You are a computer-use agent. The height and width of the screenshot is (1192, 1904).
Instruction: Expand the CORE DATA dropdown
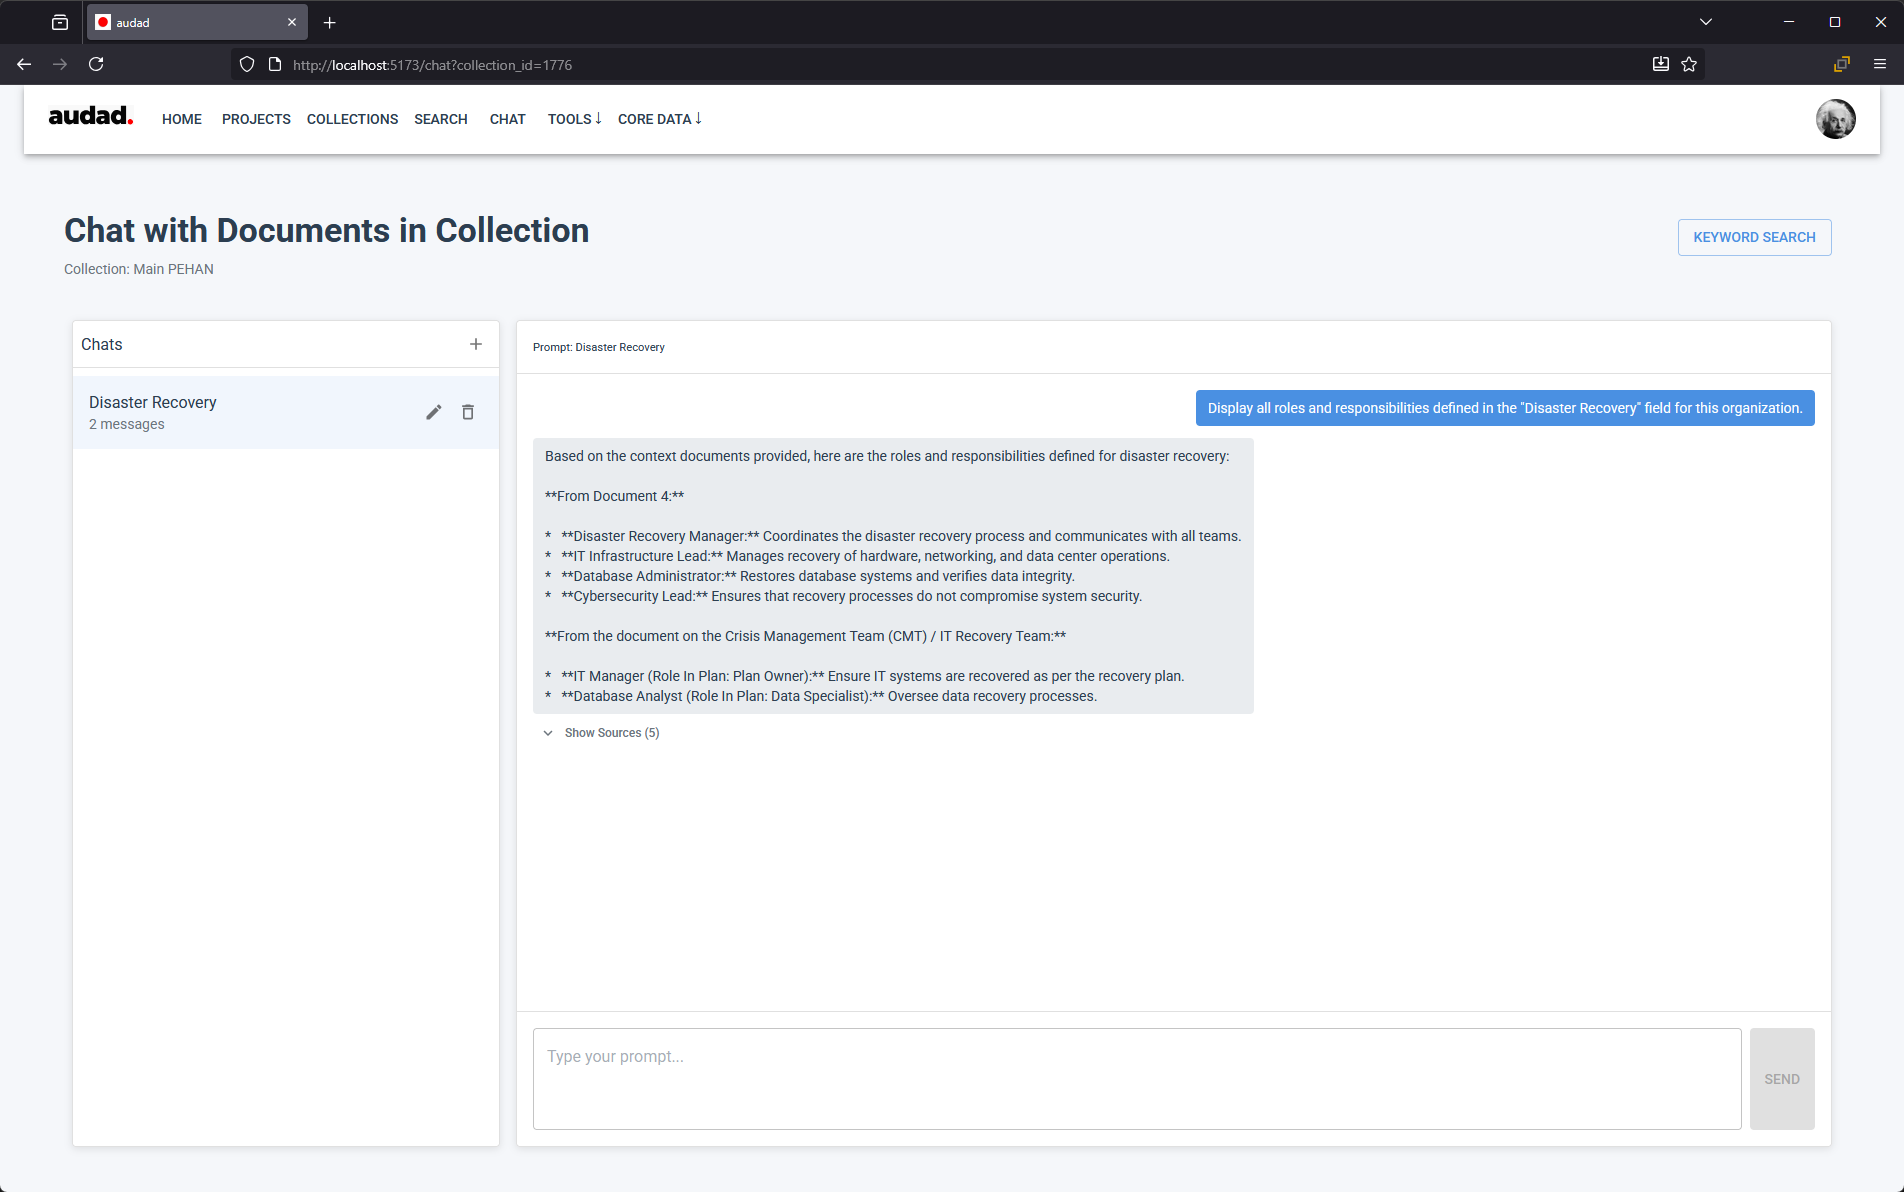coord(658,119)
